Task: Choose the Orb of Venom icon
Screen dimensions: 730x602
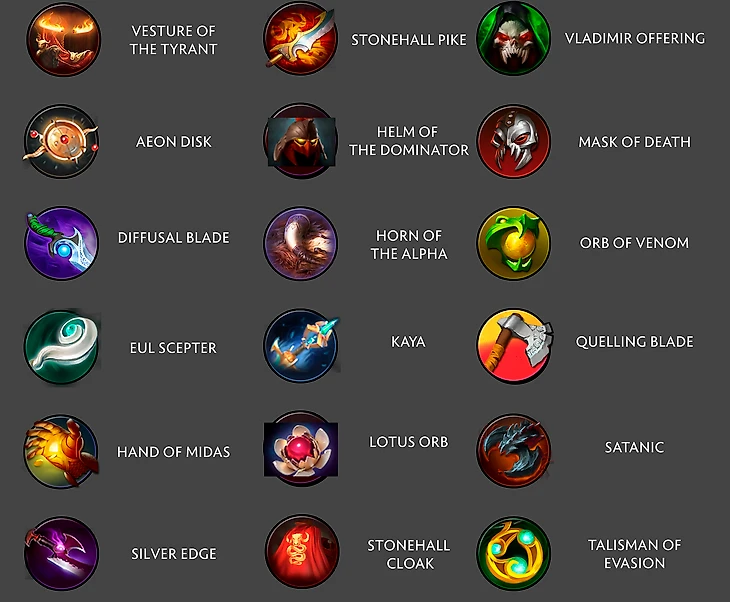Action: click(x=514, y=244)
